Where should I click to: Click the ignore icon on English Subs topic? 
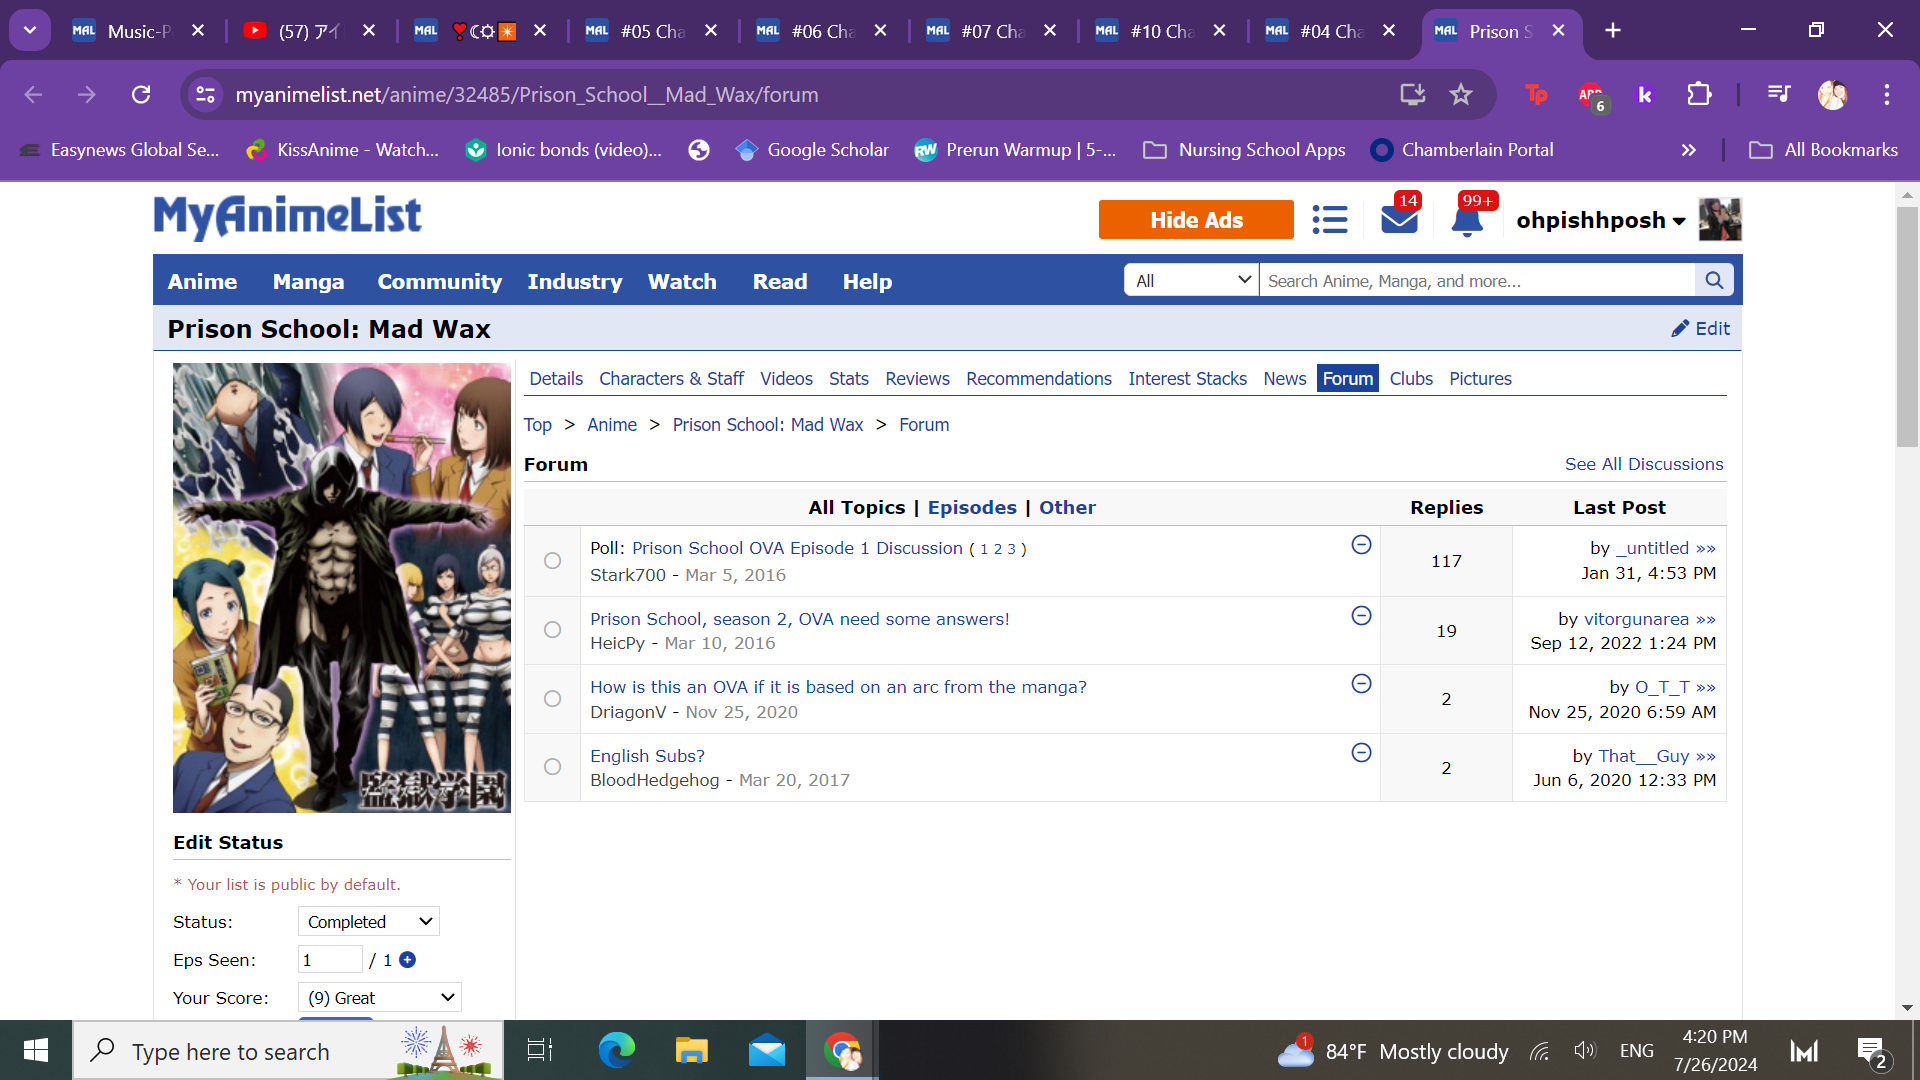click(x=1361, y=753)
